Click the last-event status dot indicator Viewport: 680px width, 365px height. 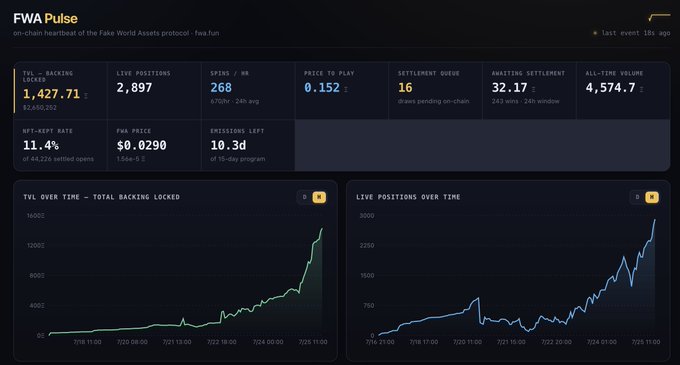click(x=595, y=33)
